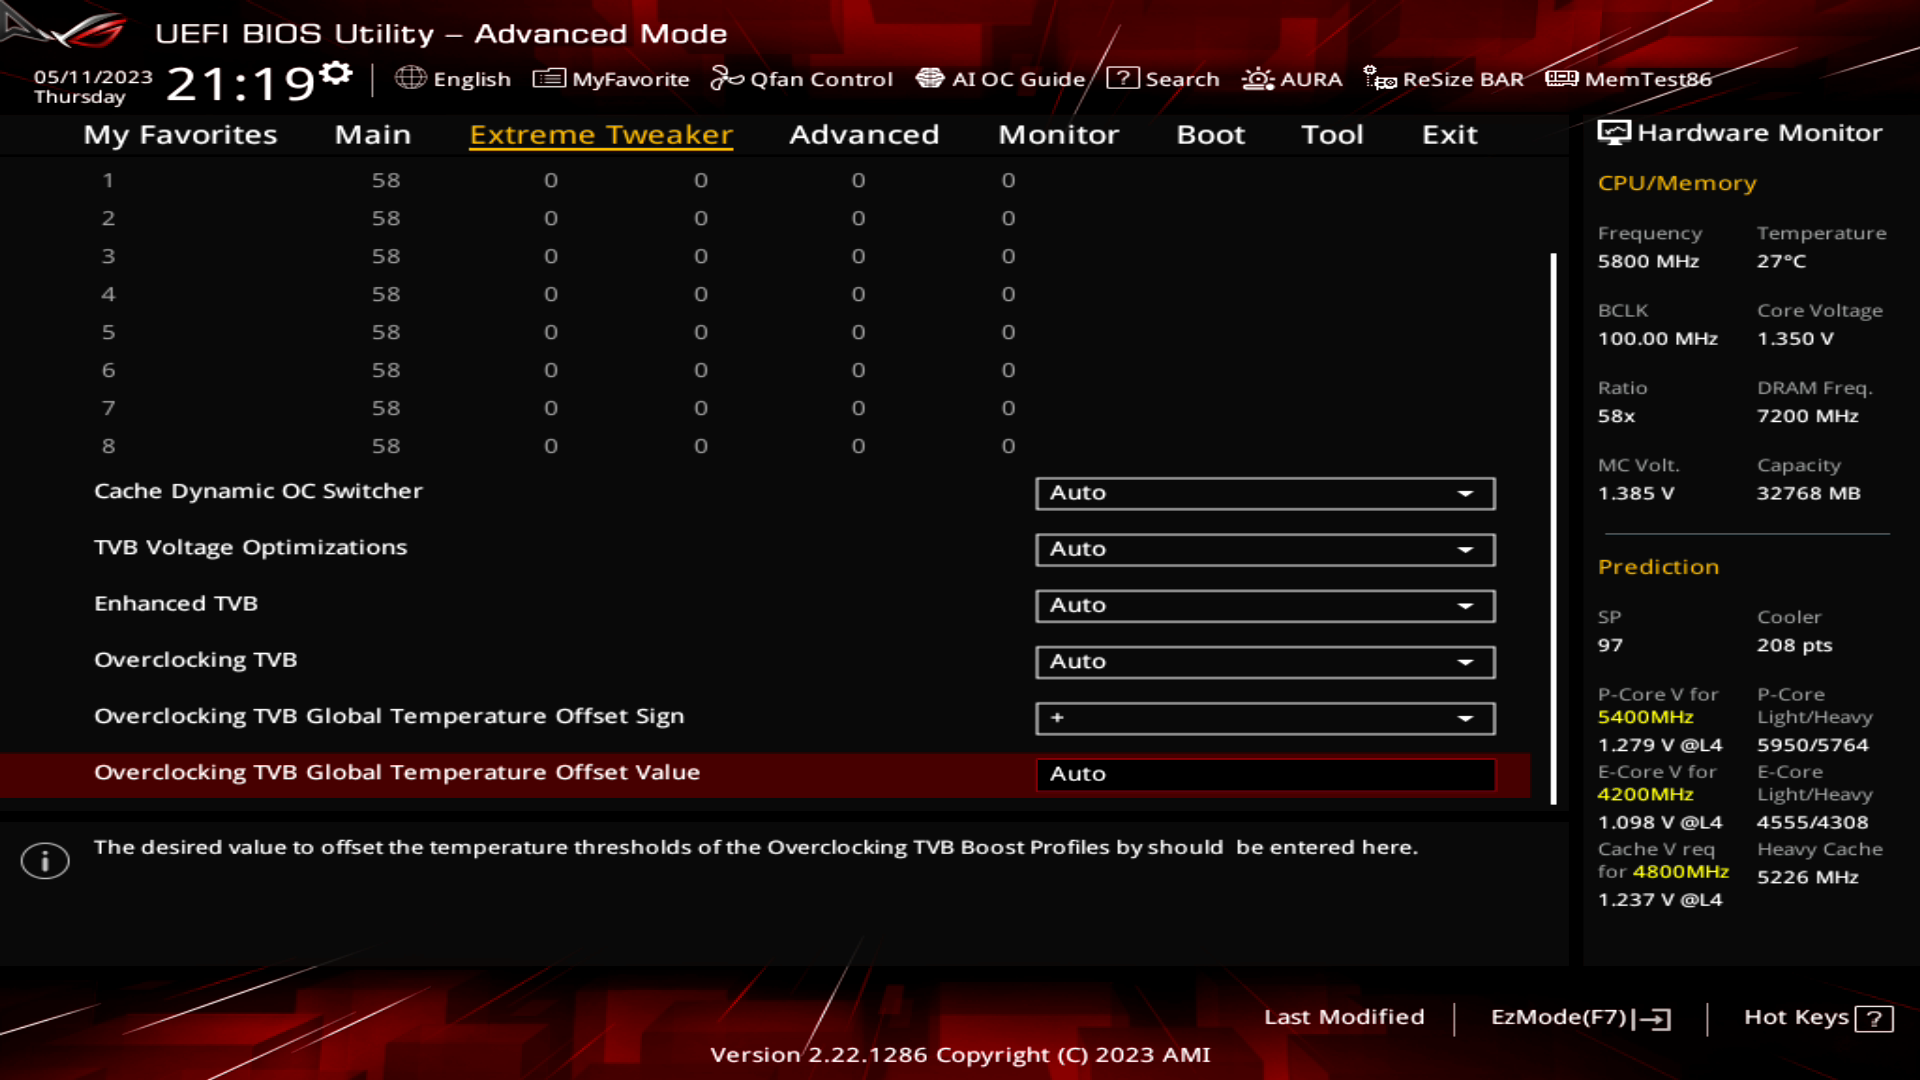The width and height of the screenshot is (1920, 1080).
Task: Click the Search function icon
Action: (1121, 78)
